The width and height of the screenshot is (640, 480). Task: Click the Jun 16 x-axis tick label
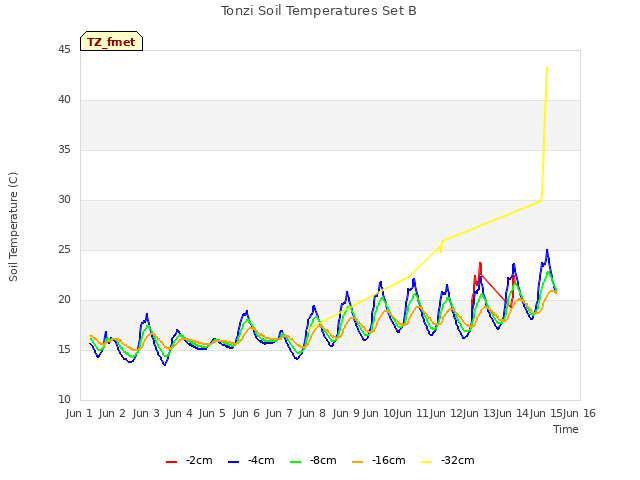click(579, 413)
